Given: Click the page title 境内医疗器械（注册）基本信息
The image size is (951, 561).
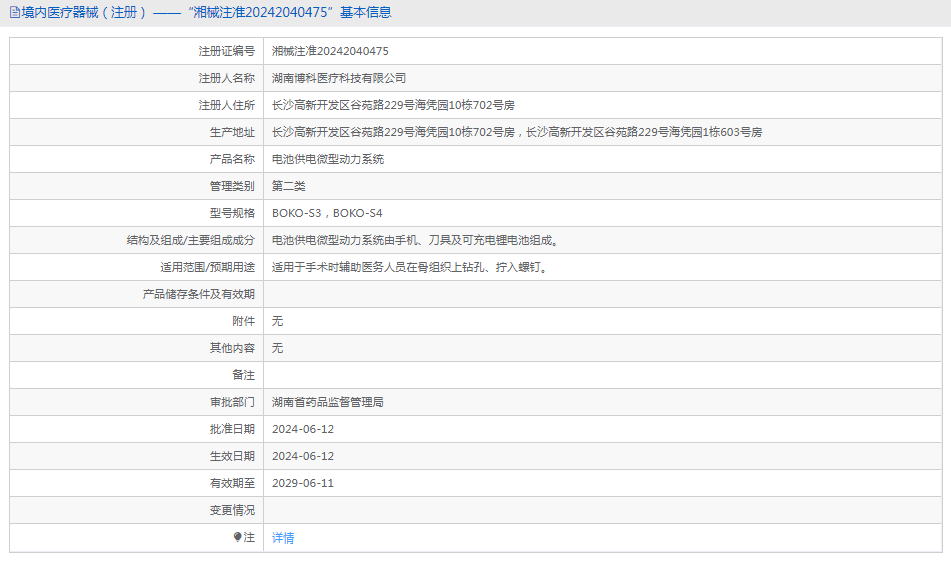Looking at the screenshot, I should (206, 12).
